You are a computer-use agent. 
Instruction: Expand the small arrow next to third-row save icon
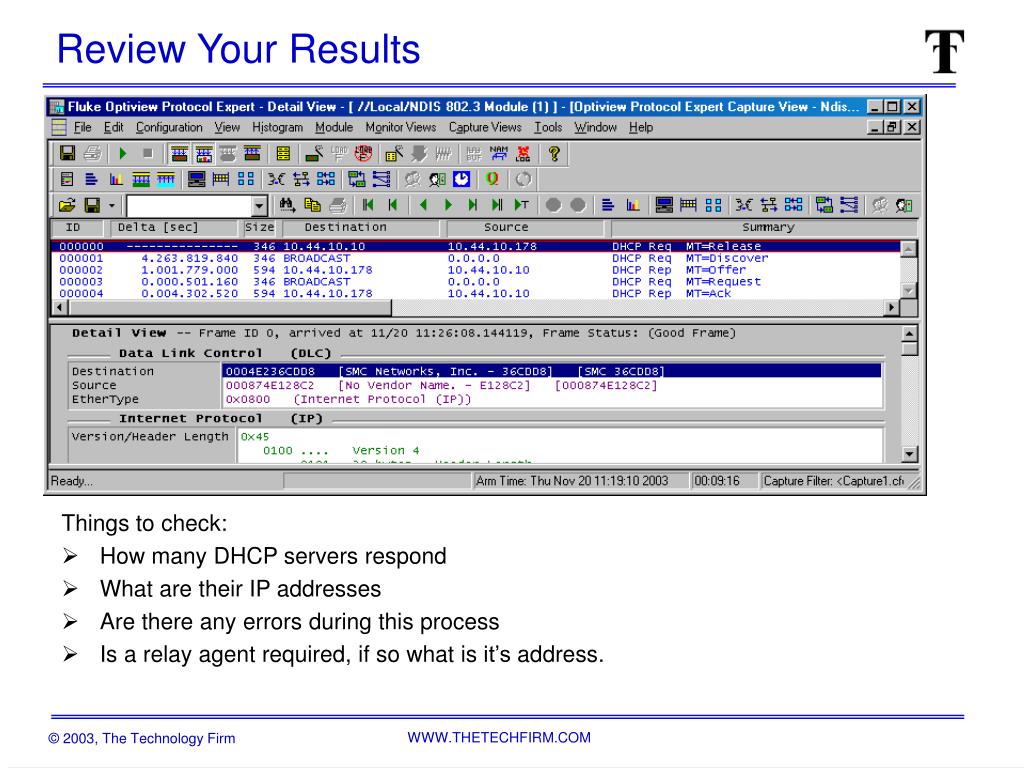click(x=112, y=206)
